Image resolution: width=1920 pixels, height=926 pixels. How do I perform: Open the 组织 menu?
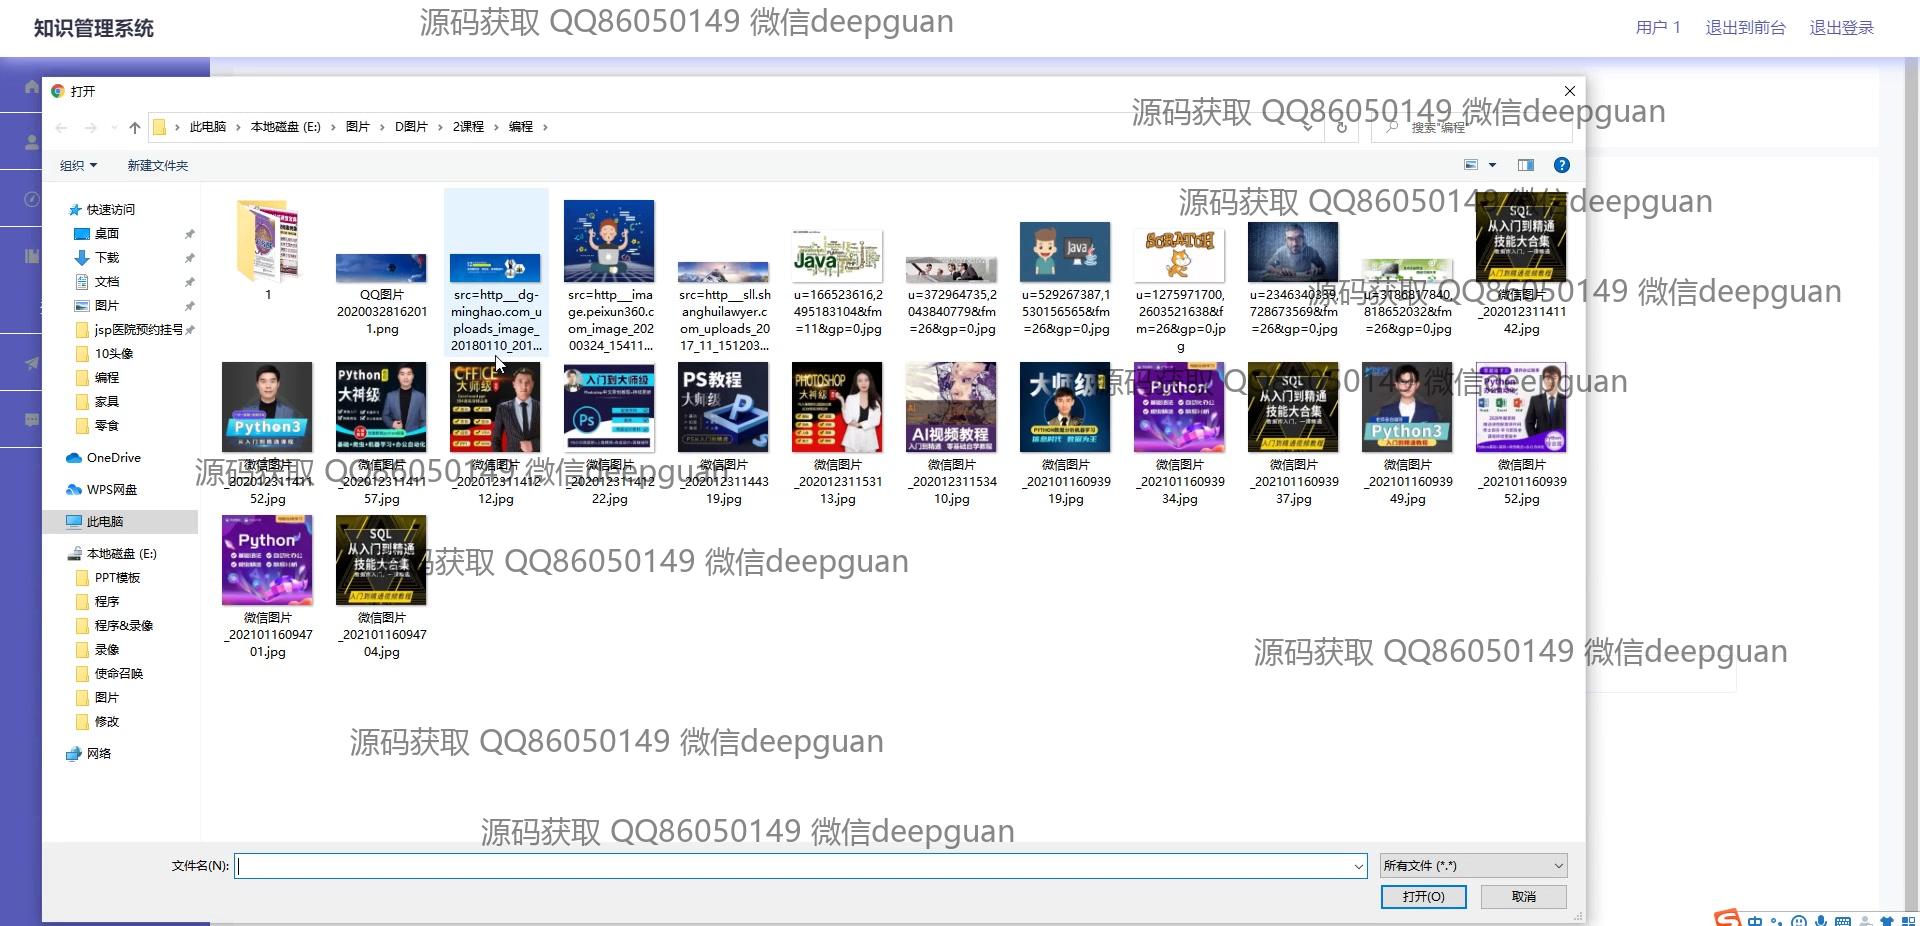point(79,165)
